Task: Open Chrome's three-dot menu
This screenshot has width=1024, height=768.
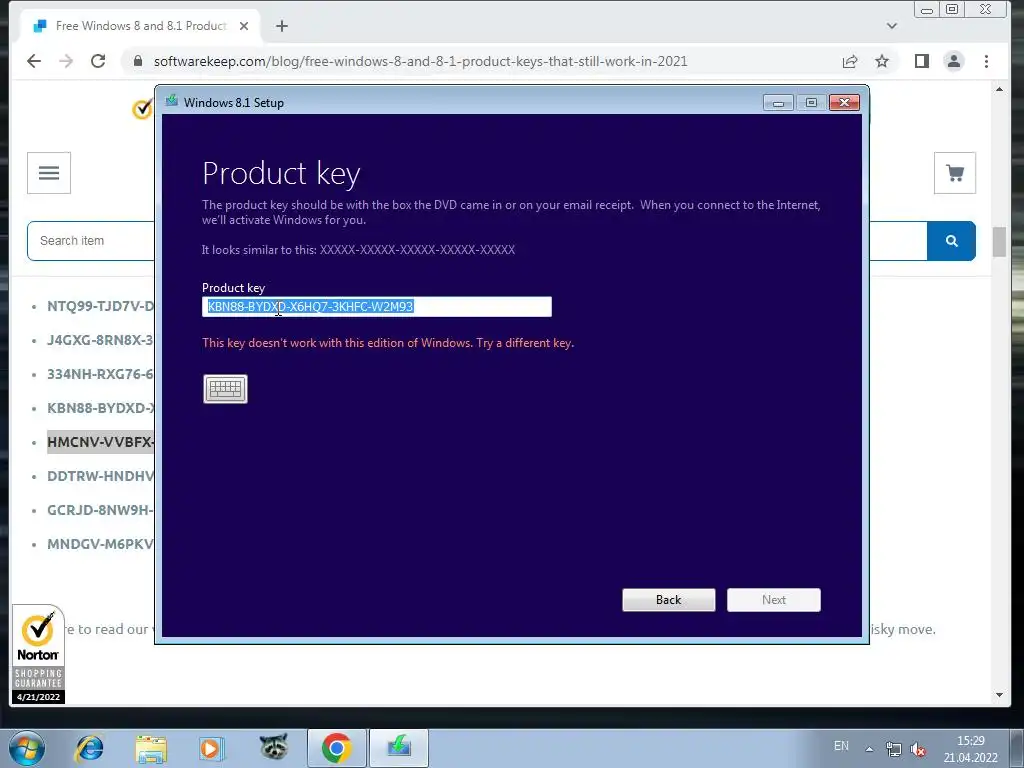Action: (986, 61)
